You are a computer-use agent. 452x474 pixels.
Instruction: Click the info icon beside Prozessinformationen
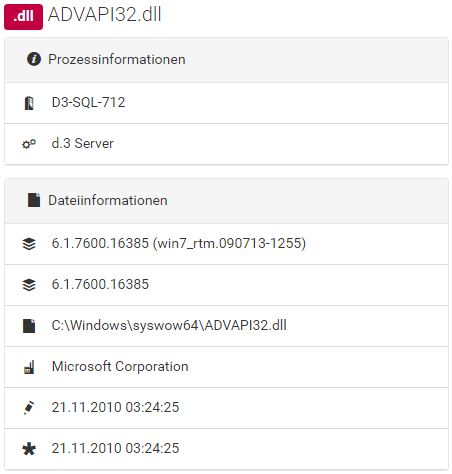click(34, 59)
